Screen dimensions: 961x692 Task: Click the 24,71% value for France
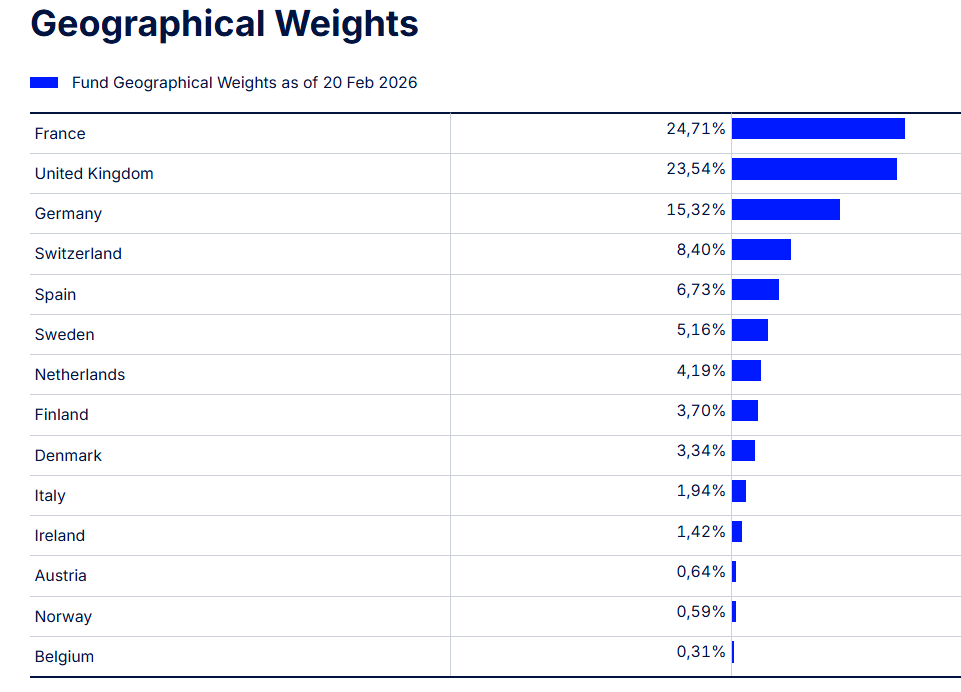[x=696, y=128]
